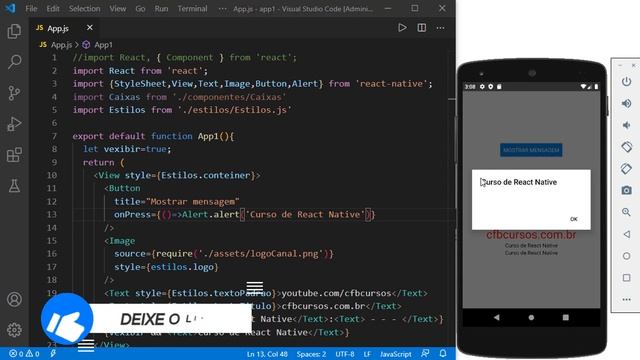Open the Terminal menu
Viewport: 640px width, 360px height.
point(192,9)
